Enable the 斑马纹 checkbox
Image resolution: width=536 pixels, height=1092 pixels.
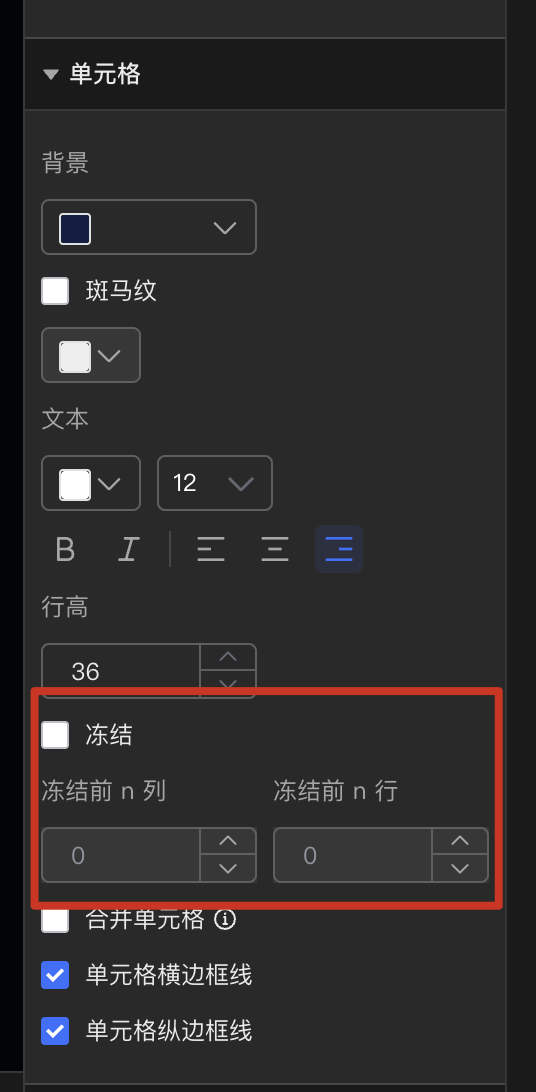55,291
